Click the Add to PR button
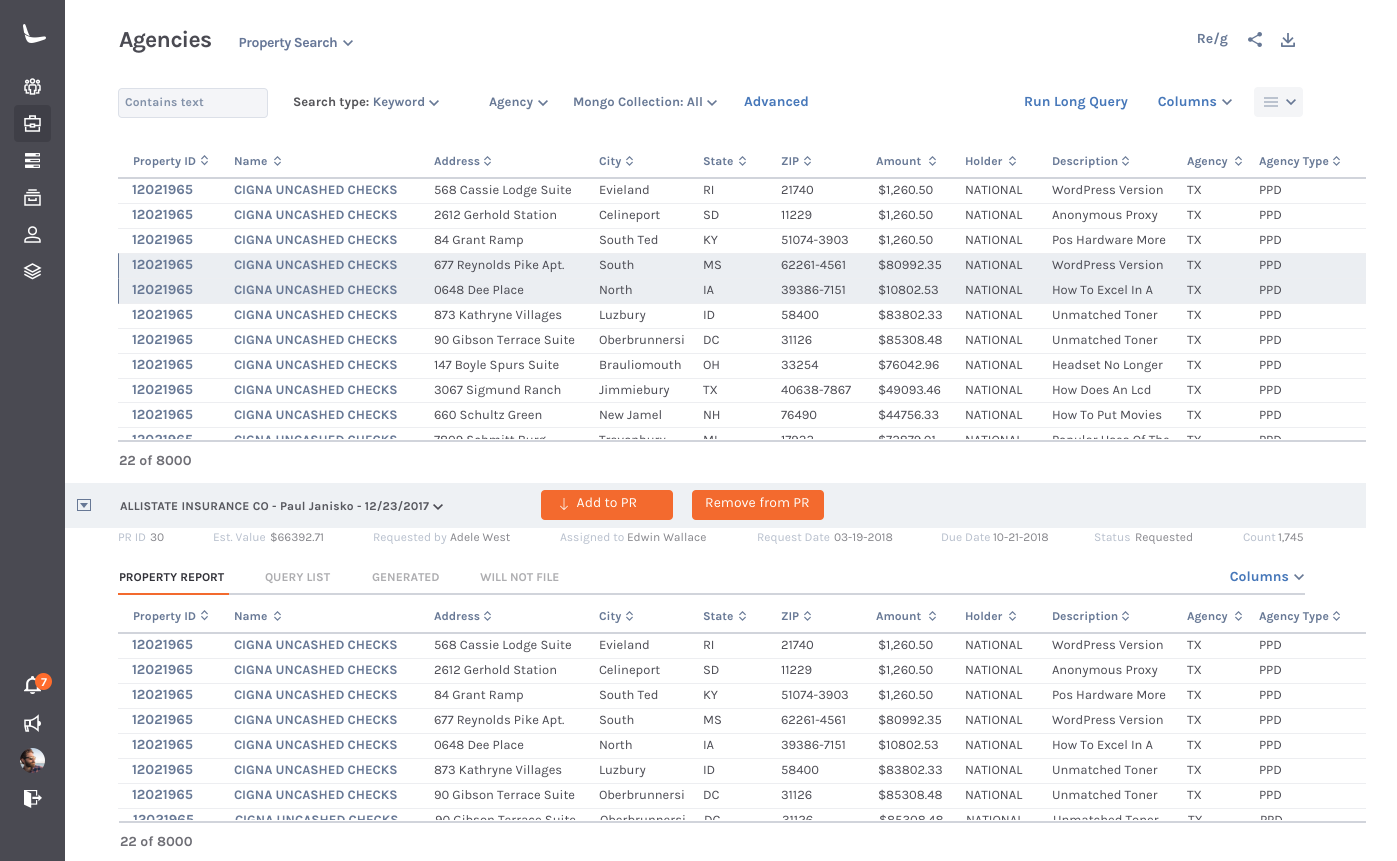This screenshot has height=861, width=1397. 607,504
